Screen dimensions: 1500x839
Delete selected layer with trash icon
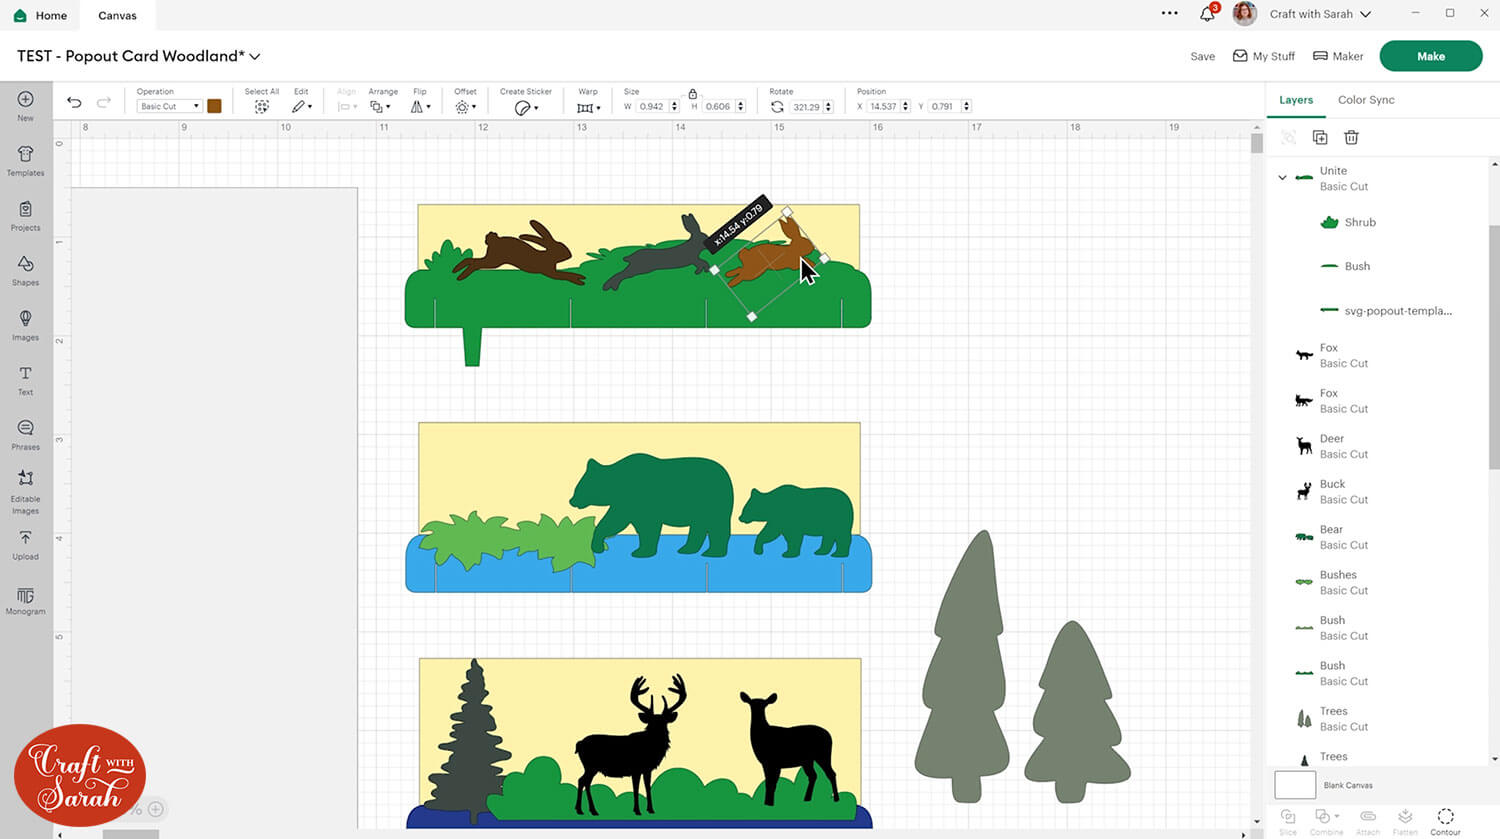point(1351,137)
